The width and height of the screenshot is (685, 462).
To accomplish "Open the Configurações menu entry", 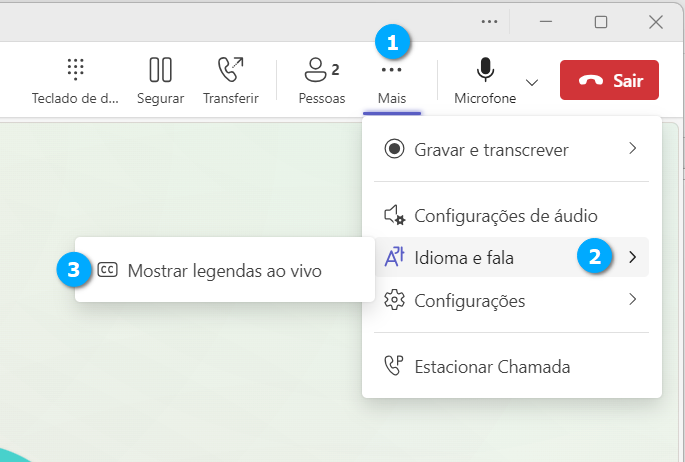I will tap(469, 300).
